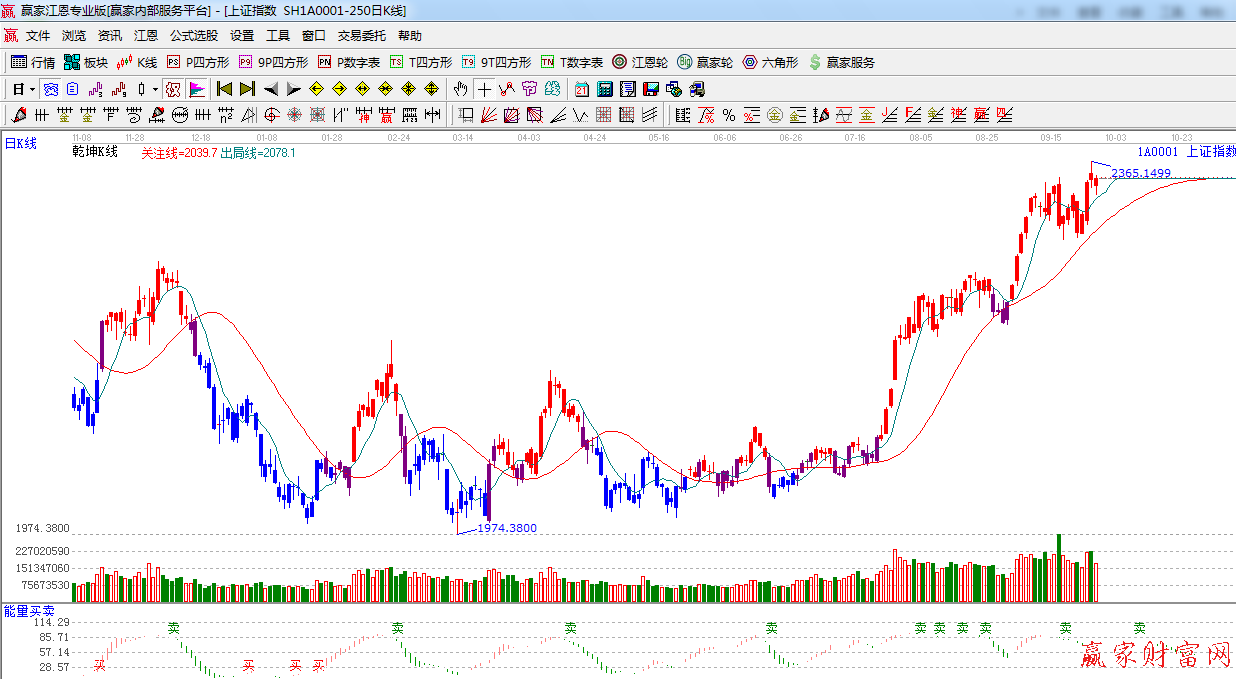Toggle the crosshair cursor button
Image resolution: width=1236 pixels, height=679 pixels.
point(485,89)
